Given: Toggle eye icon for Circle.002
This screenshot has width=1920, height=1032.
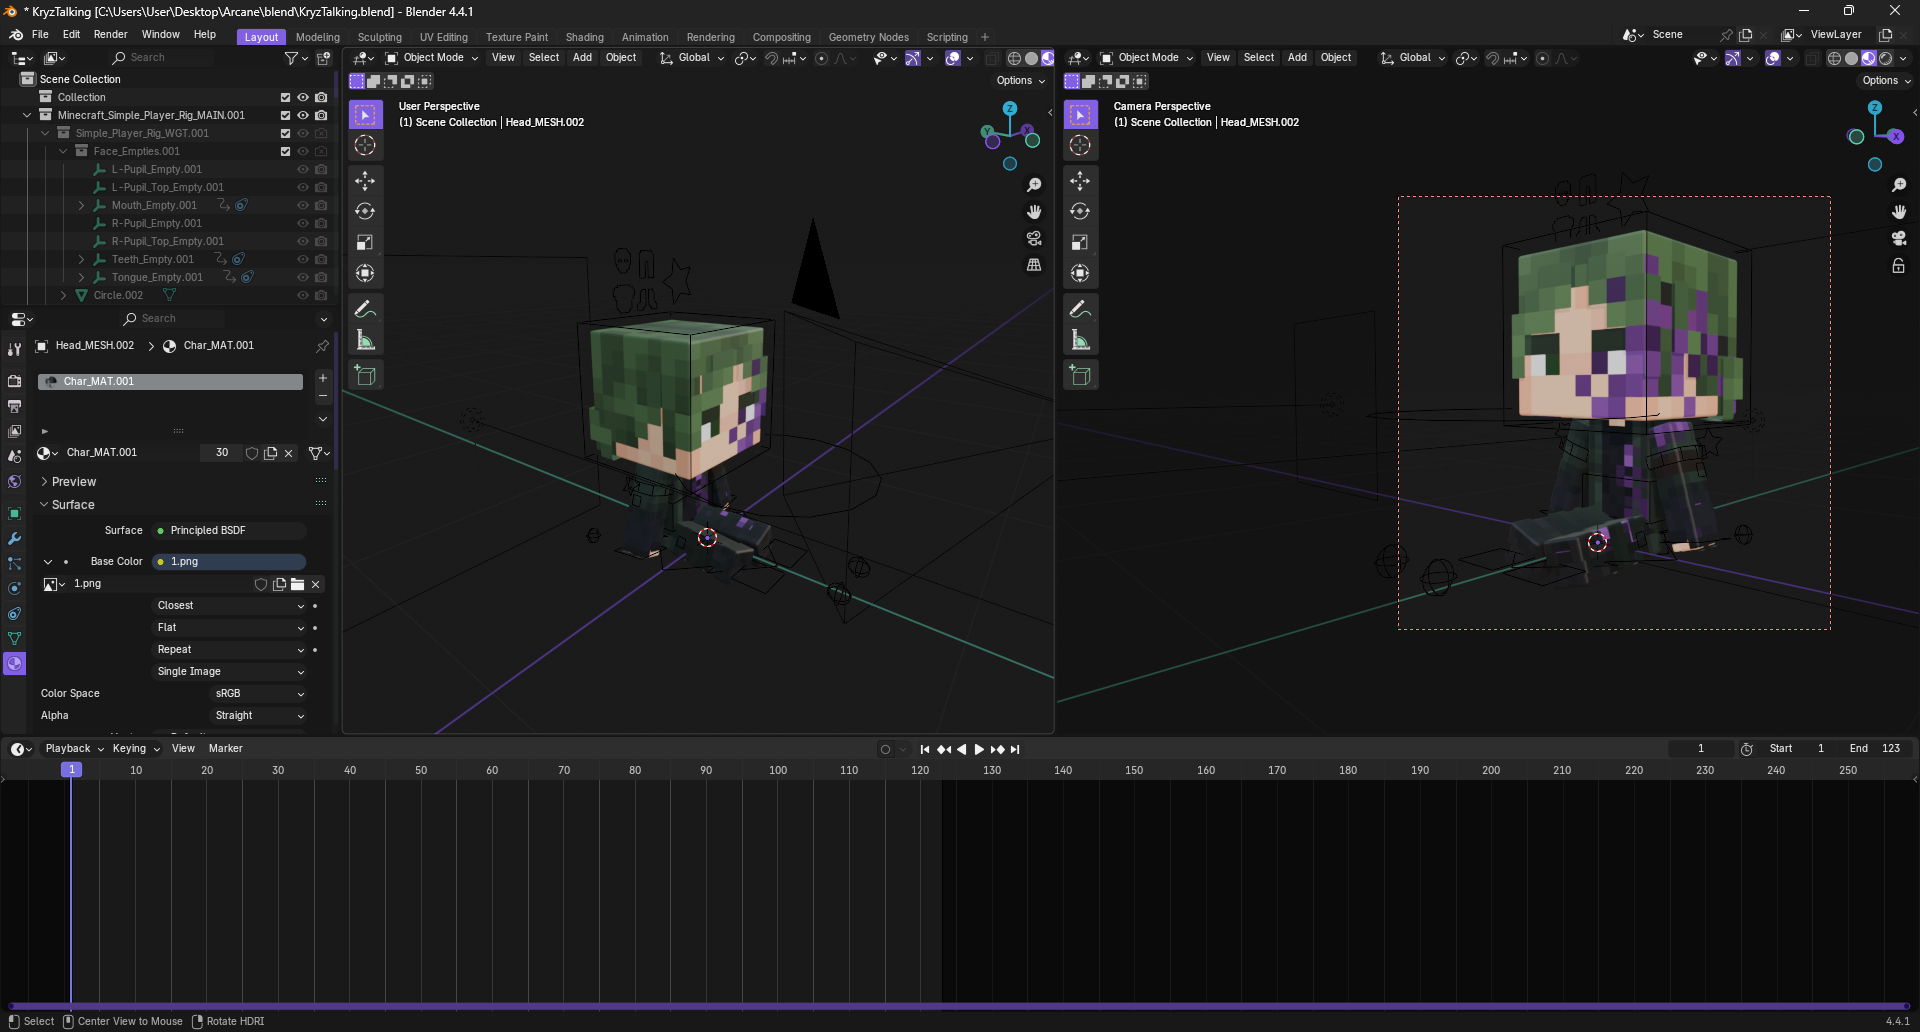Looking at the screenshot, I should (x=303, y=296).
